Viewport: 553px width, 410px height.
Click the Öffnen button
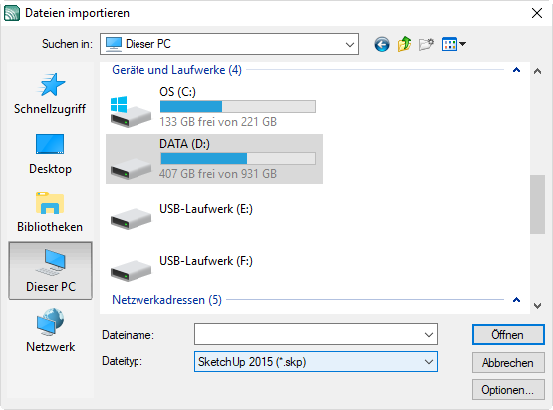click(x=508, y=335)
